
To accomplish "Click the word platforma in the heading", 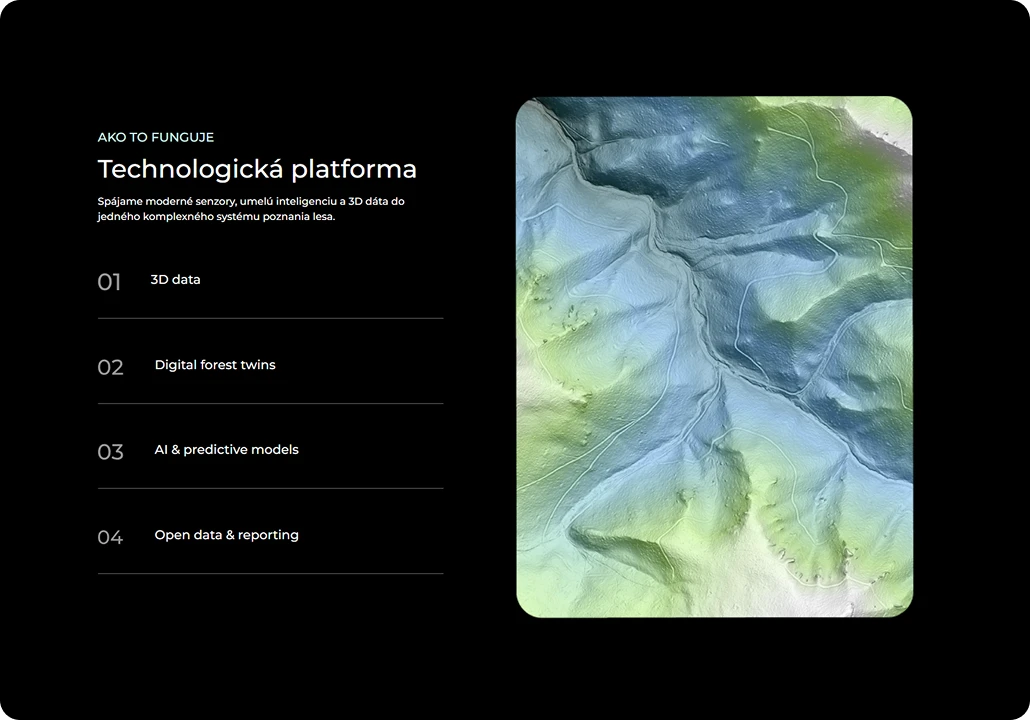I will click(x=354, y=169).
